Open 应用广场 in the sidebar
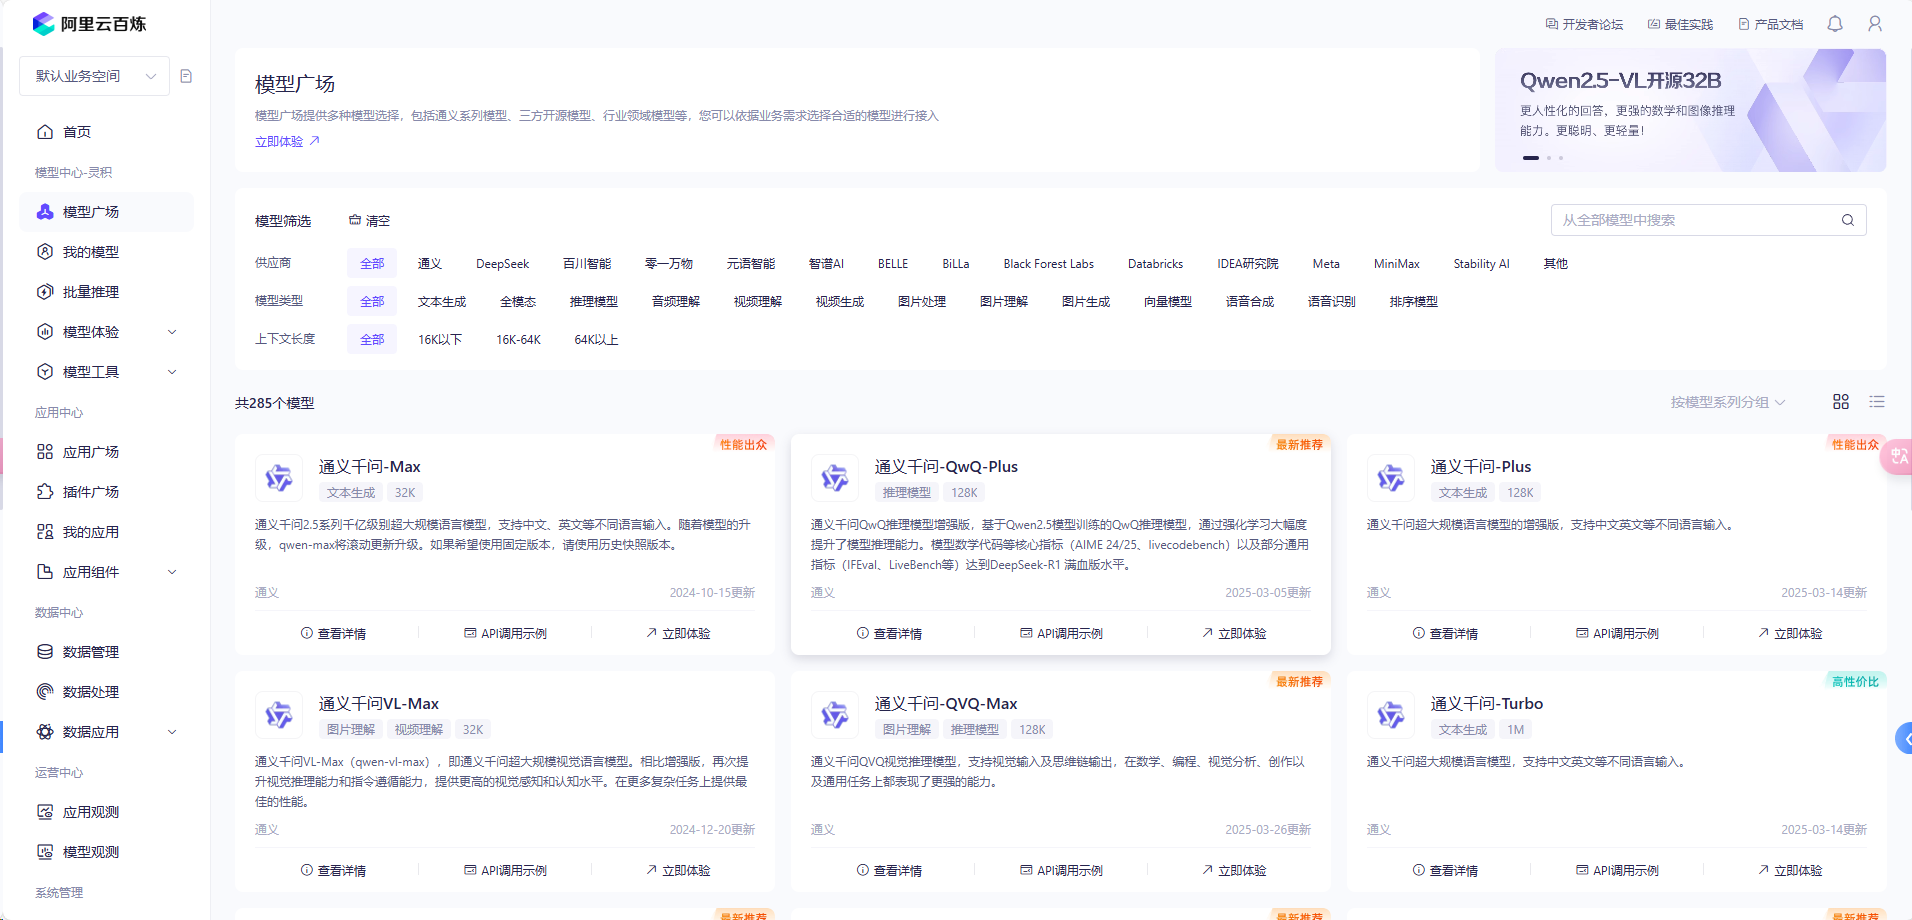The width and height of the screenshot is (1912, 920). (x=106, y=452)
